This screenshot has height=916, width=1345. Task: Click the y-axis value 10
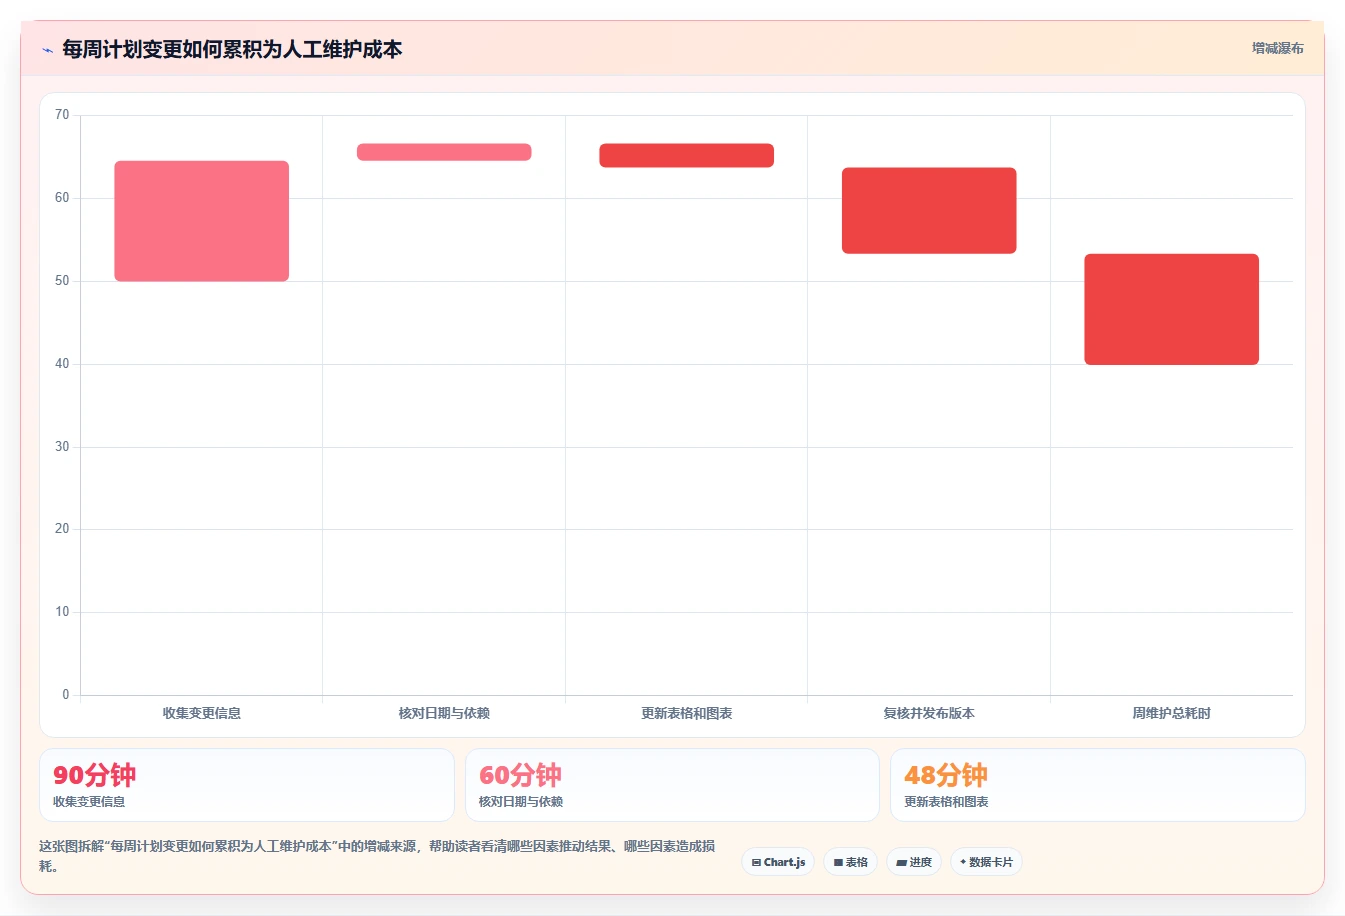coord(62,612)
